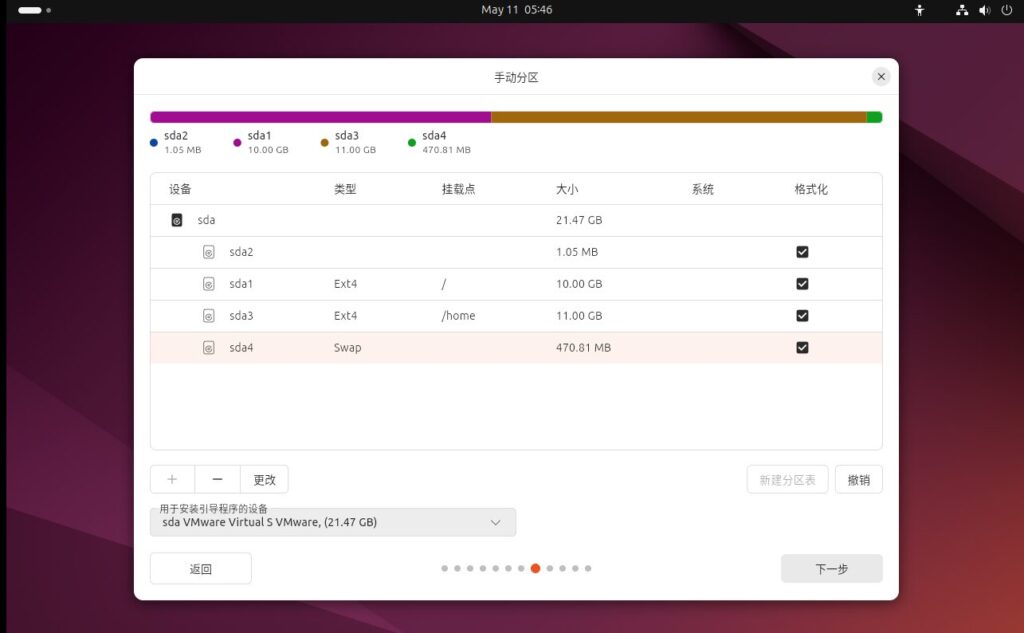This screenshot has width=1024, height=633.
Task: Toggle format checkbox for sda1
Action: [802, 284]
